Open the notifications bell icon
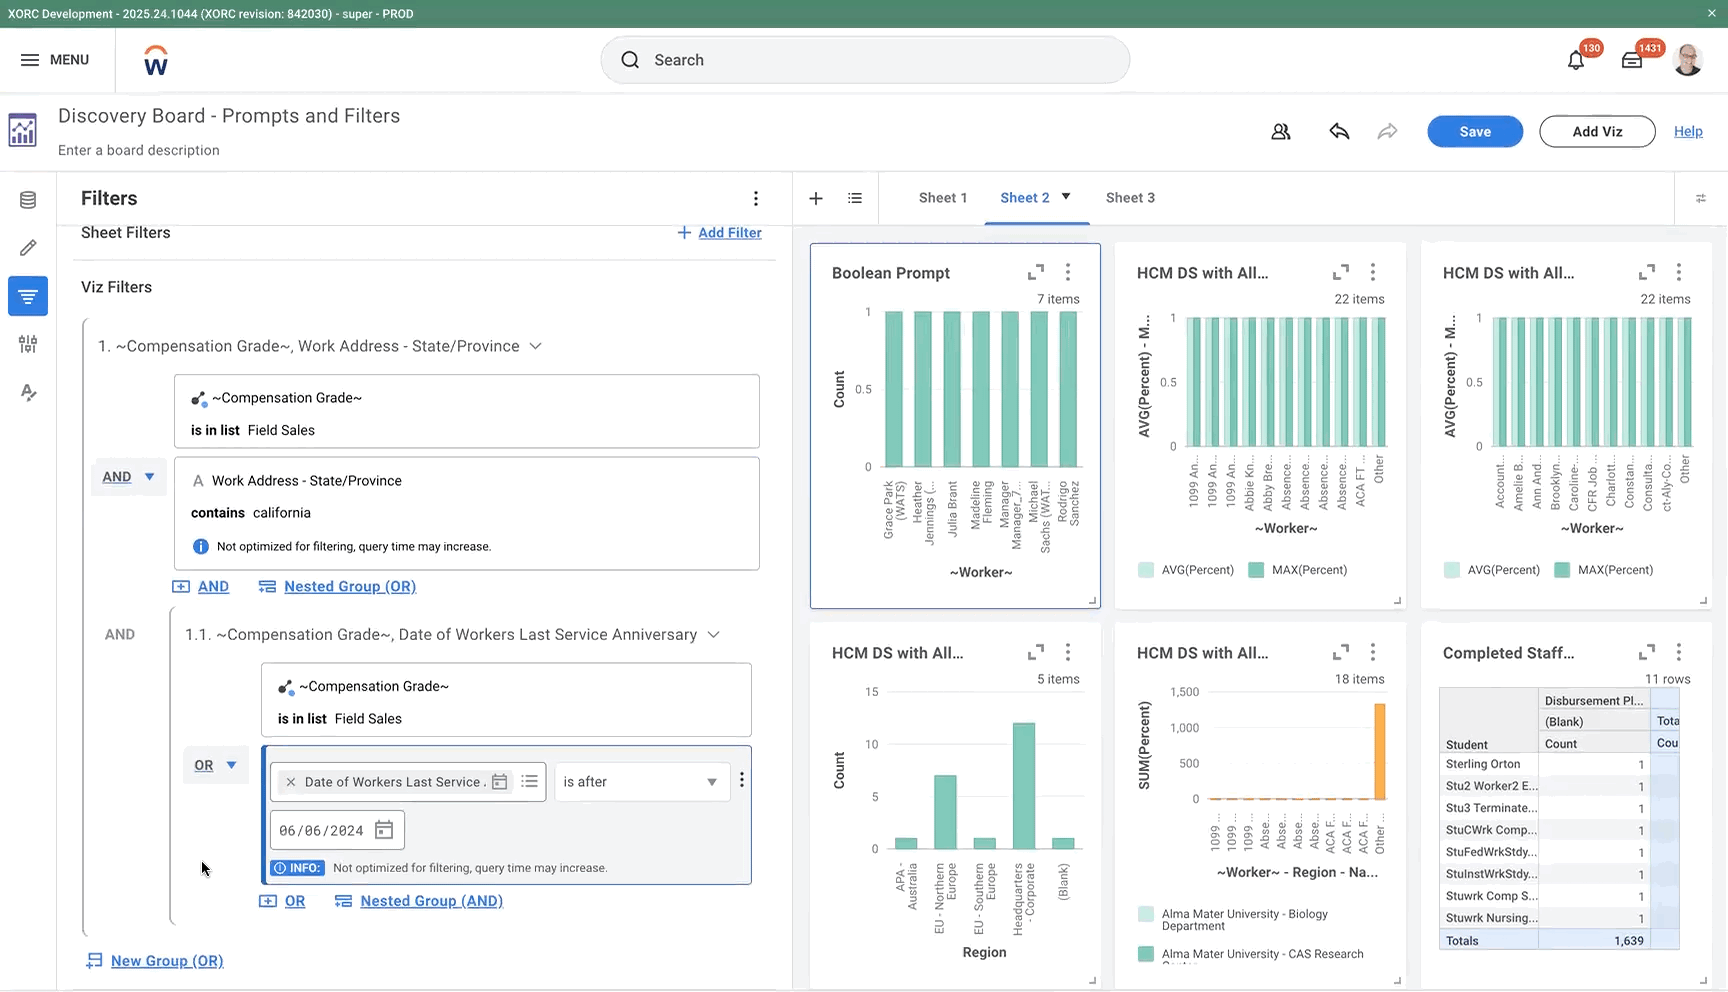 coord(1576,60)
